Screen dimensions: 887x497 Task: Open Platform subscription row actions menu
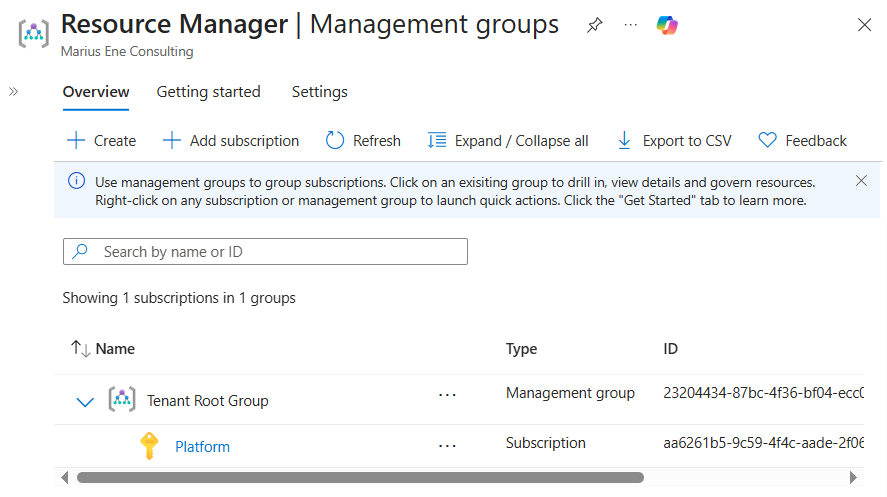447,446
